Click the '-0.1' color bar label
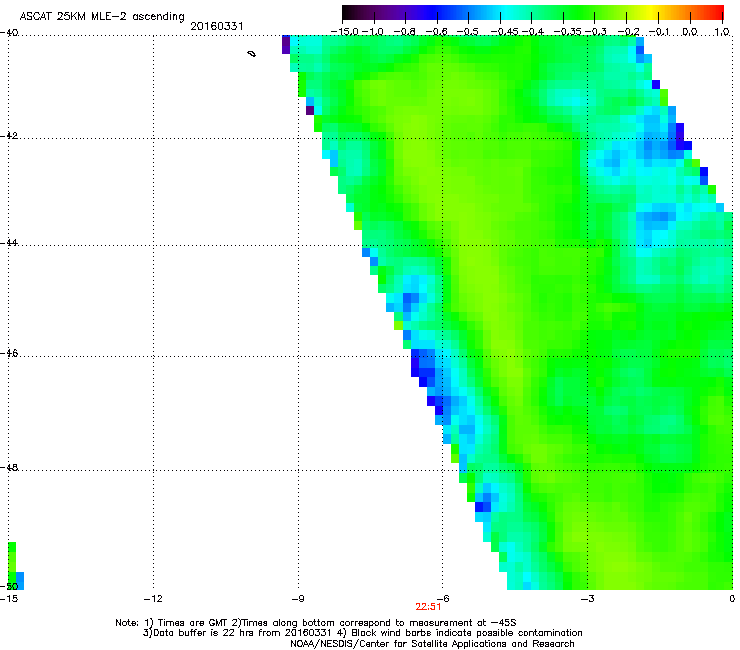 point(659,32)
